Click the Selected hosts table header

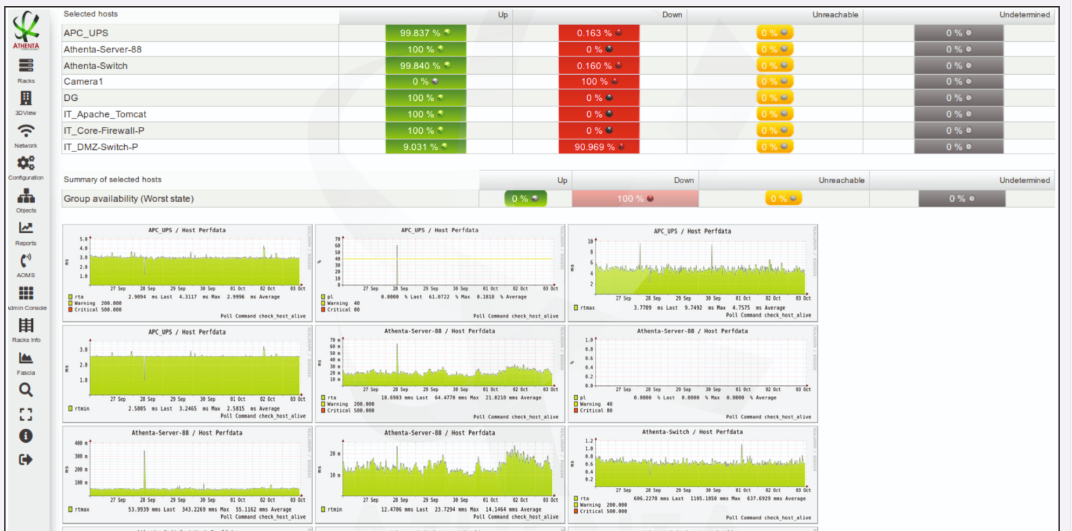pyautogui.click(x=90, y=14)
